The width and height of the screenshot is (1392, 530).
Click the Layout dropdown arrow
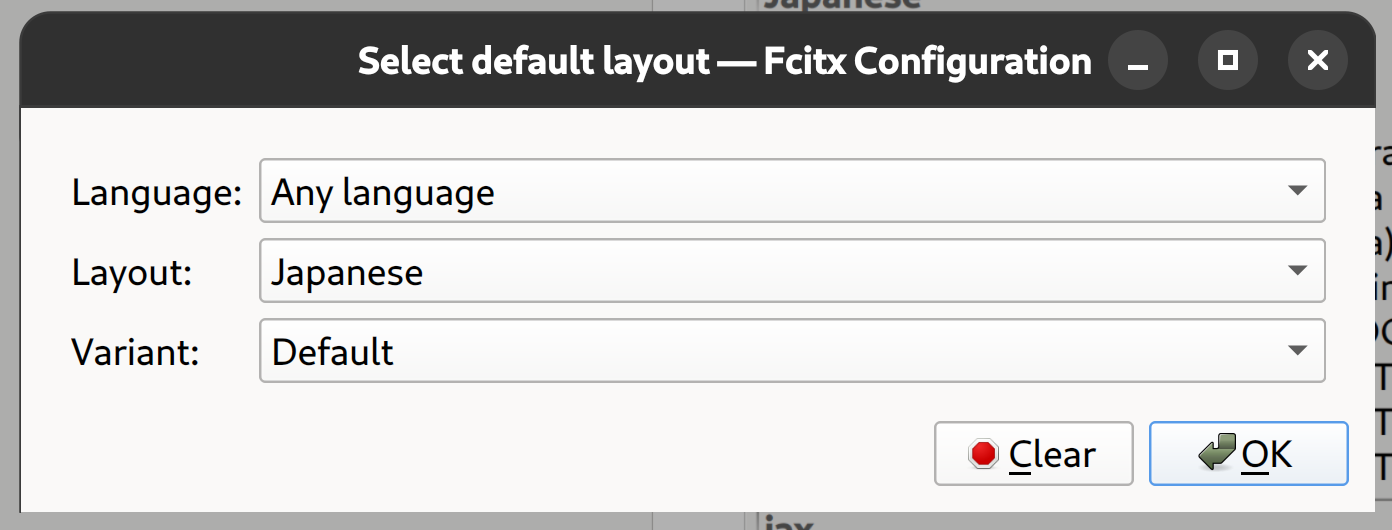(x=1297, y=271)
